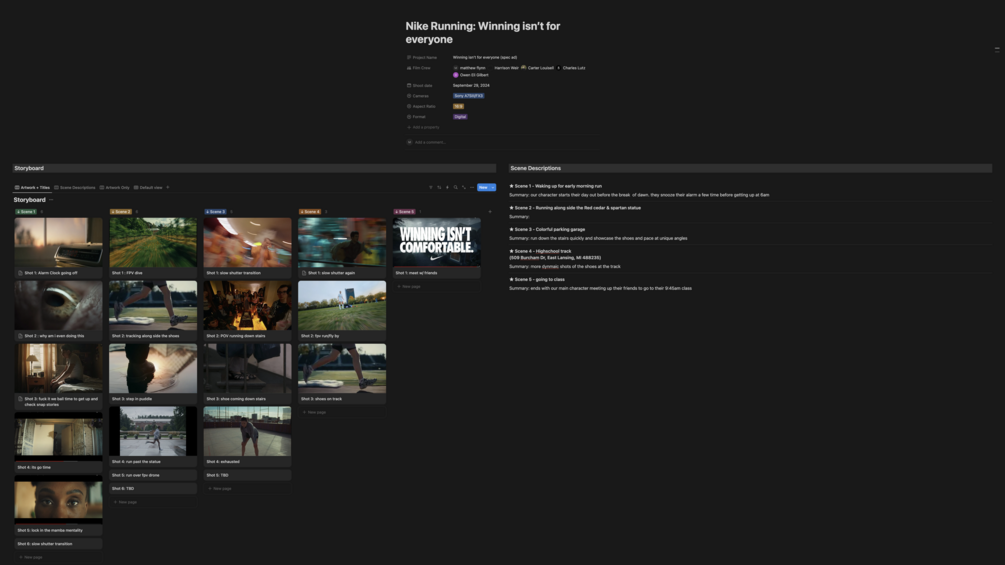
Task: Open the page icon on slow shutter again card
Action: coord(304,273)
